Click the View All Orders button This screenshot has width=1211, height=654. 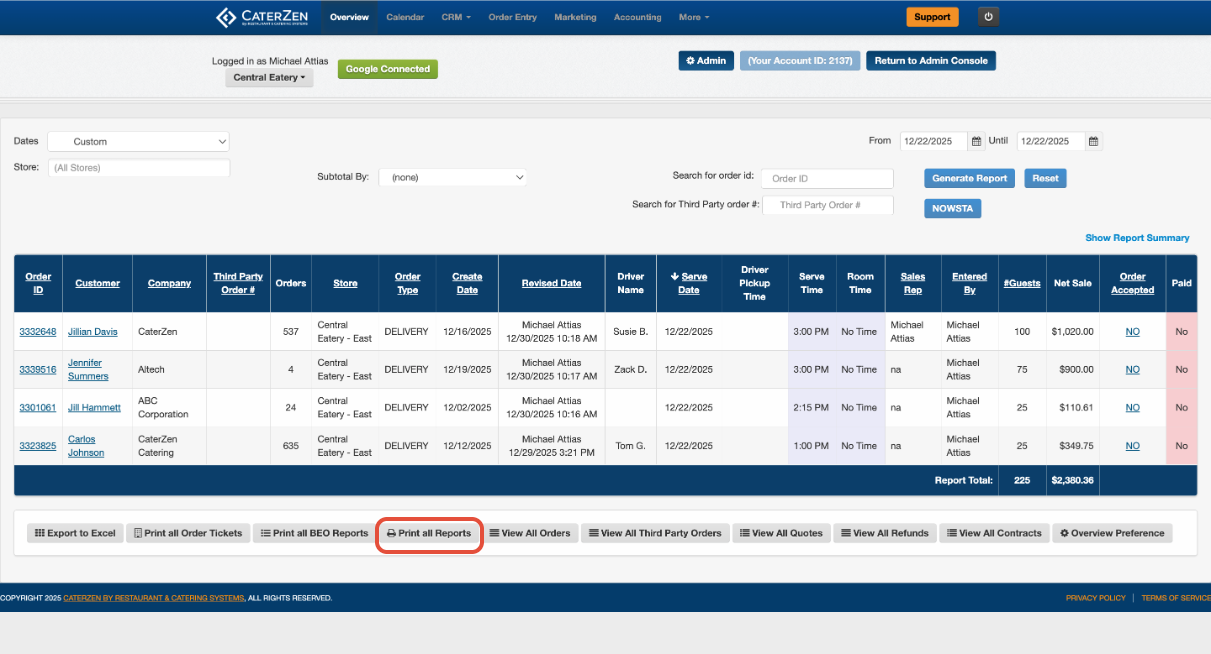pyautogui.click(x=530, y=533)
